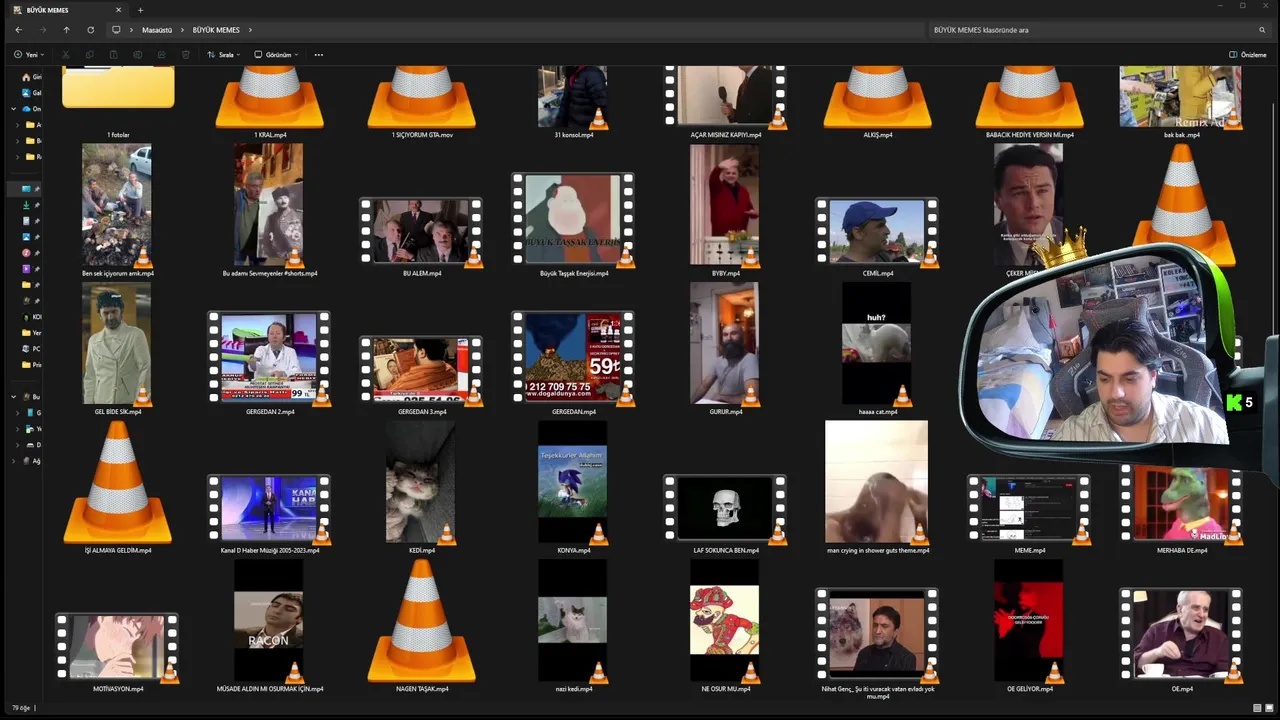Select the haaaa cat.mp4 thumbnail
Screen dimensions: 1280x720
click(877, 345)
